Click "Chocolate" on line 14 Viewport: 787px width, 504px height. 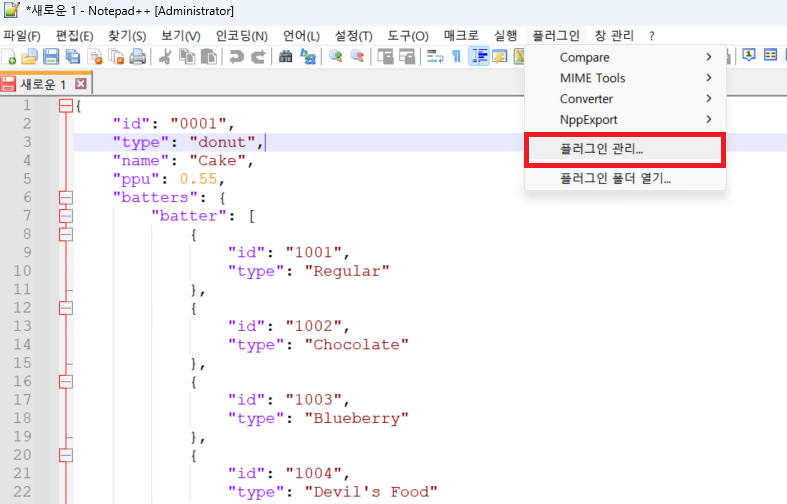[356, 345]
